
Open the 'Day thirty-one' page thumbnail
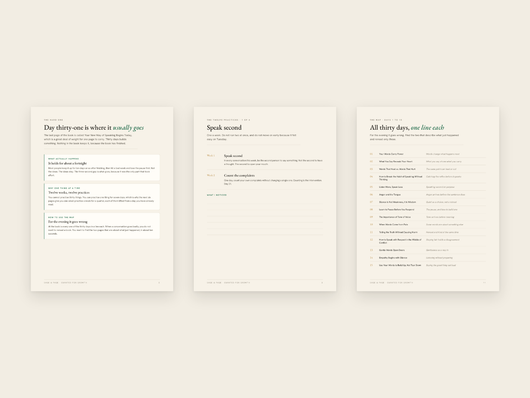pos(102,199)
